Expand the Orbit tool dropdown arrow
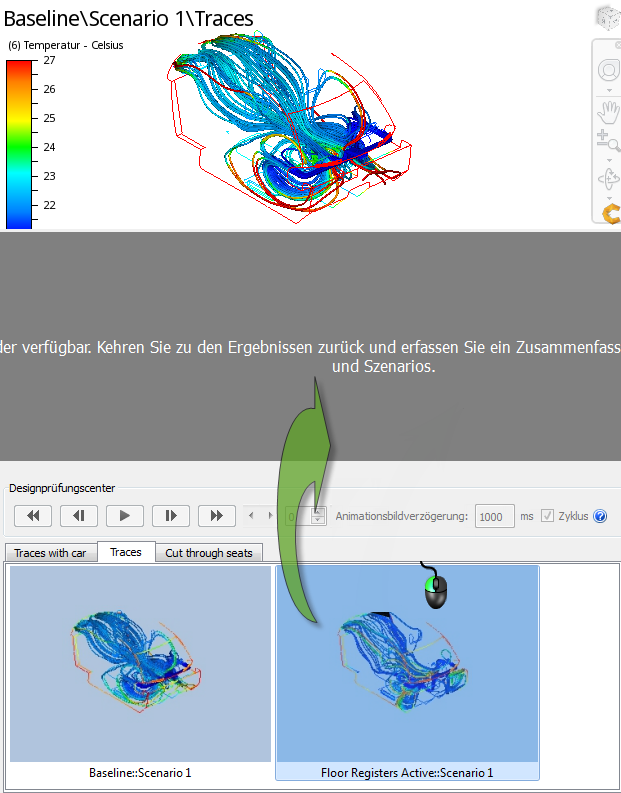Screen dimensions: 621x793 pos(609,198)
